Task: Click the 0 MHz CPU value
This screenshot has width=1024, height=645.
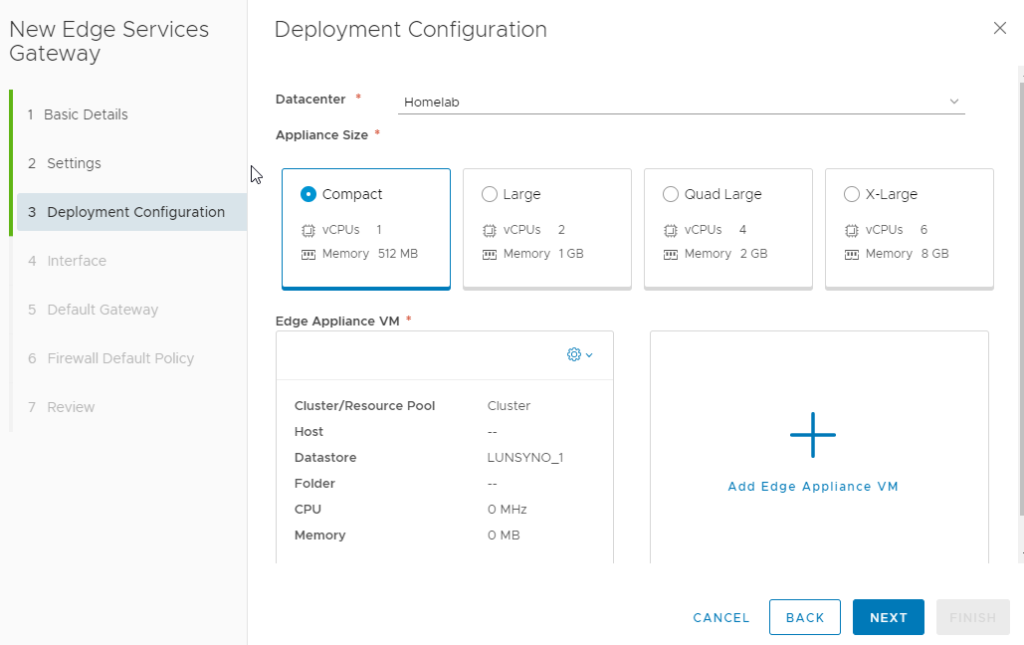Action: click(x=507, y=509)
